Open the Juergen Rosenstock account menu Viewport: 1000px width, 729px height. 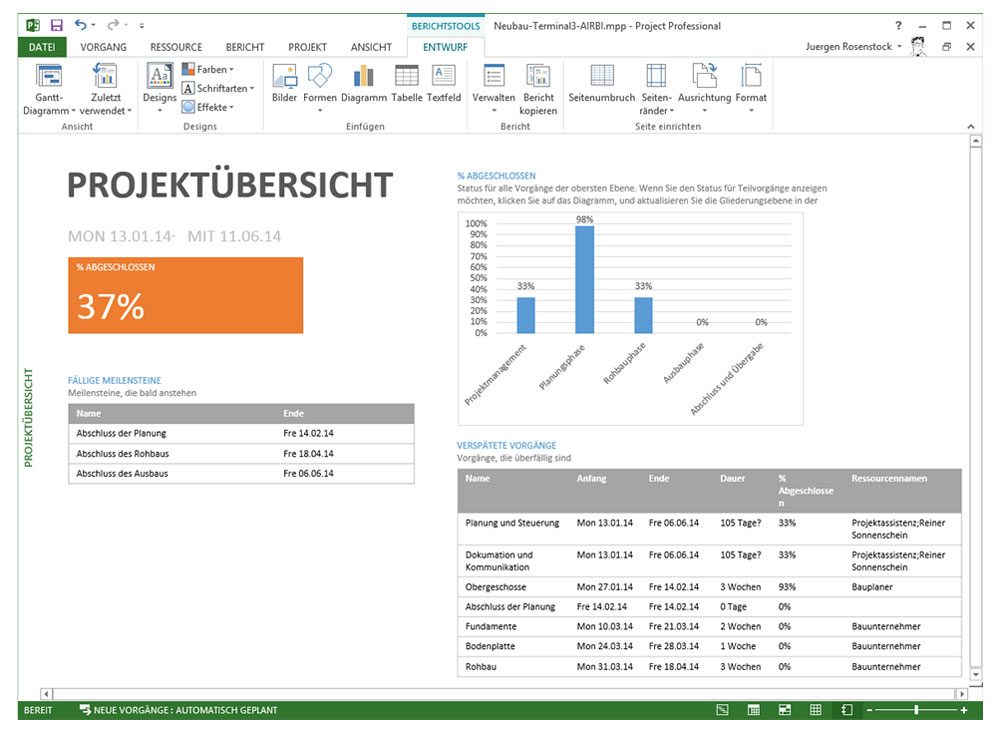(853, 47)
